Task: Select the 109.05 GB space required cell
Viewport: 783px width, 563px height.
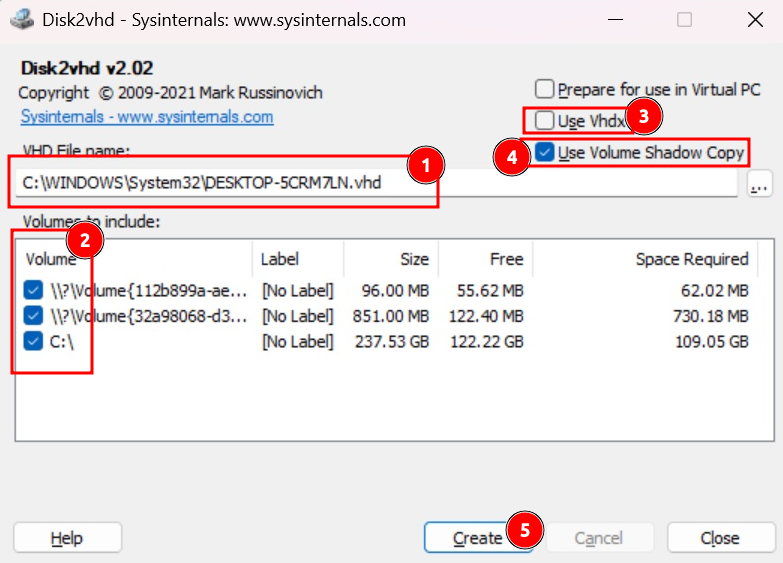Action: click(x=712, y=342)
